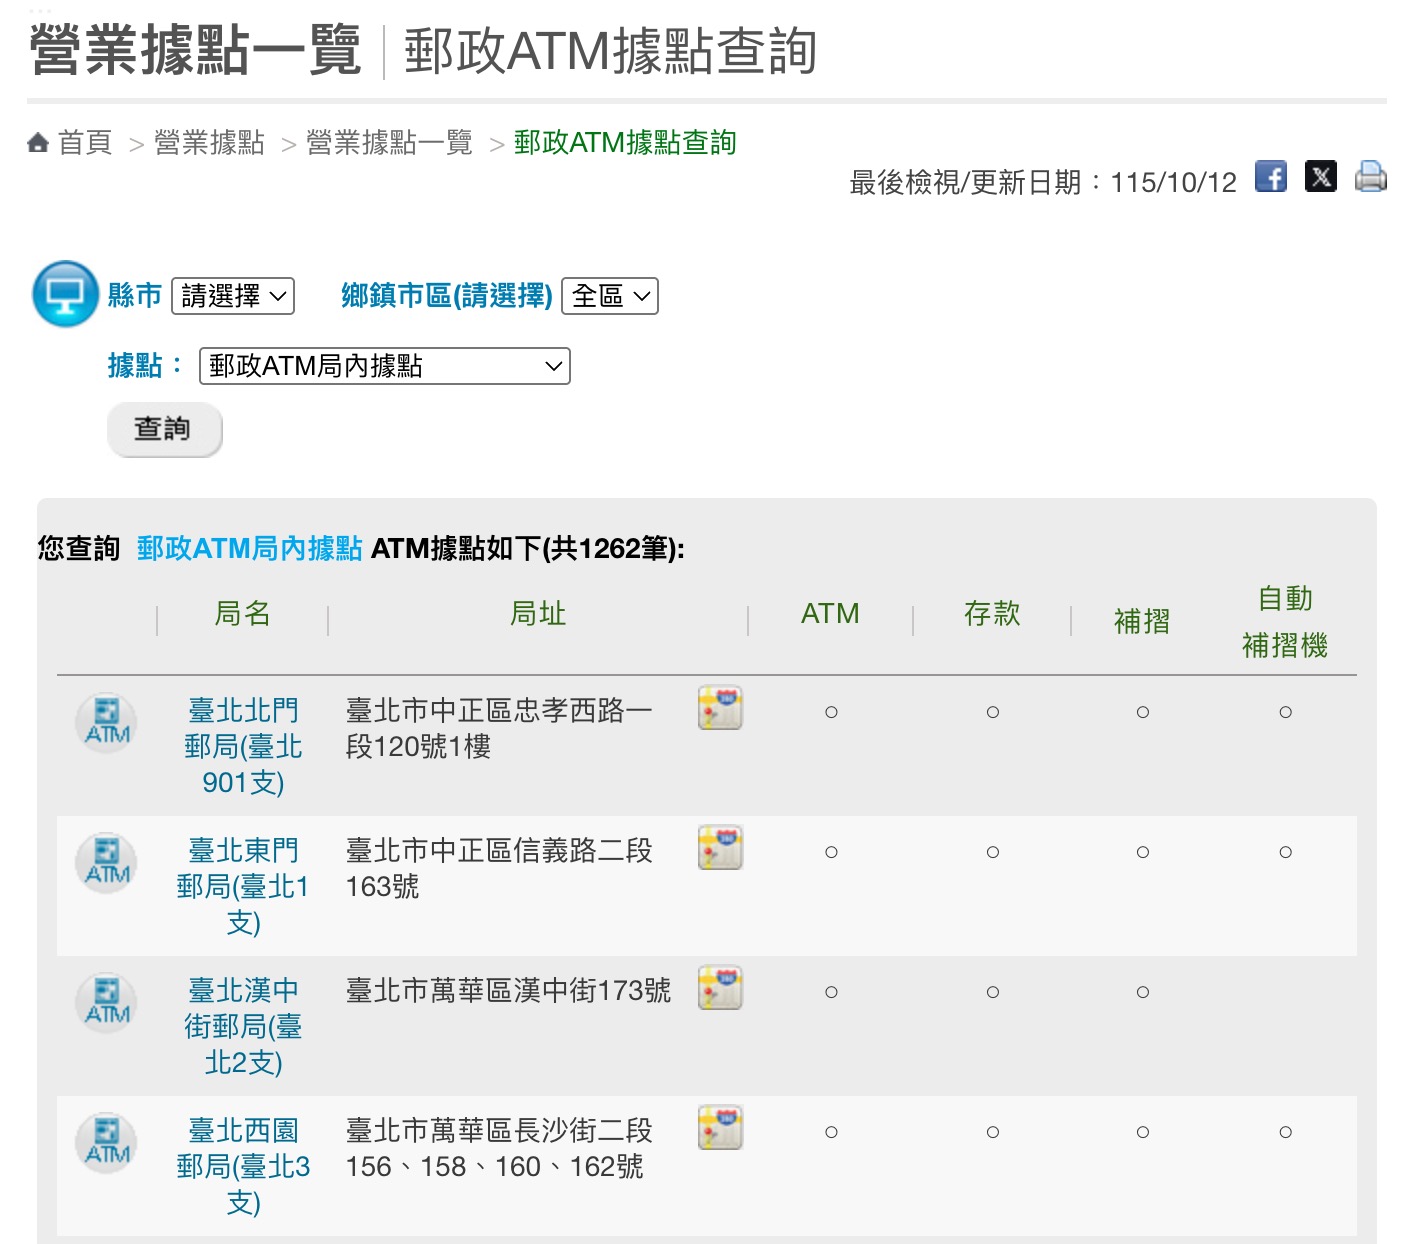Open the 據點 郵政ATM局內據點 dropdown

click(385, 366)
